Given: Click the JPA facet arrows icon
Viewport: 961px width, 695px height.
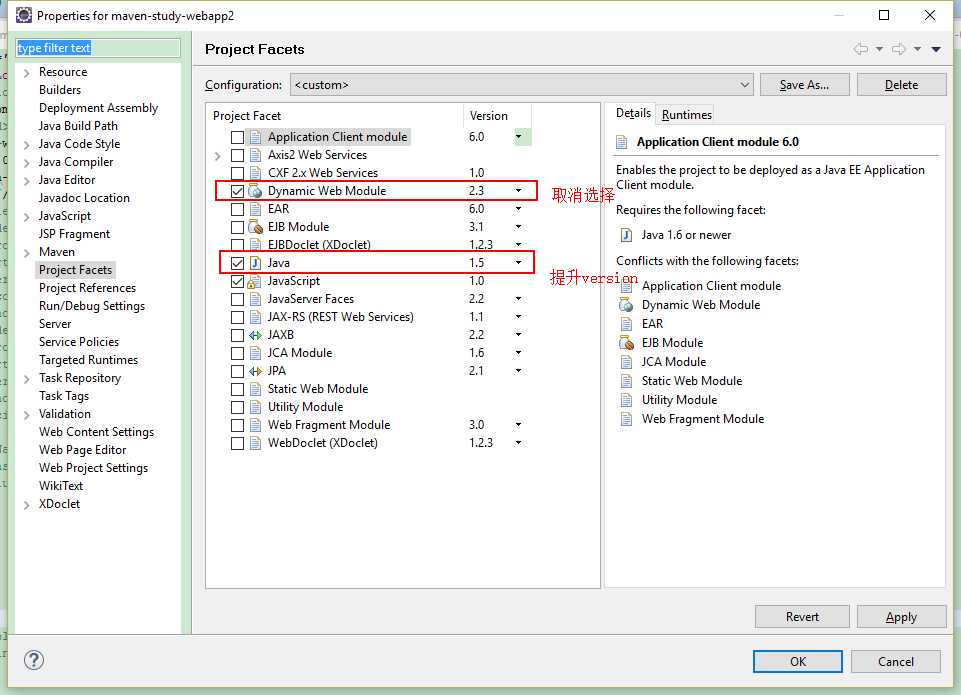Looking at the screenshot, I should point(255,371).
